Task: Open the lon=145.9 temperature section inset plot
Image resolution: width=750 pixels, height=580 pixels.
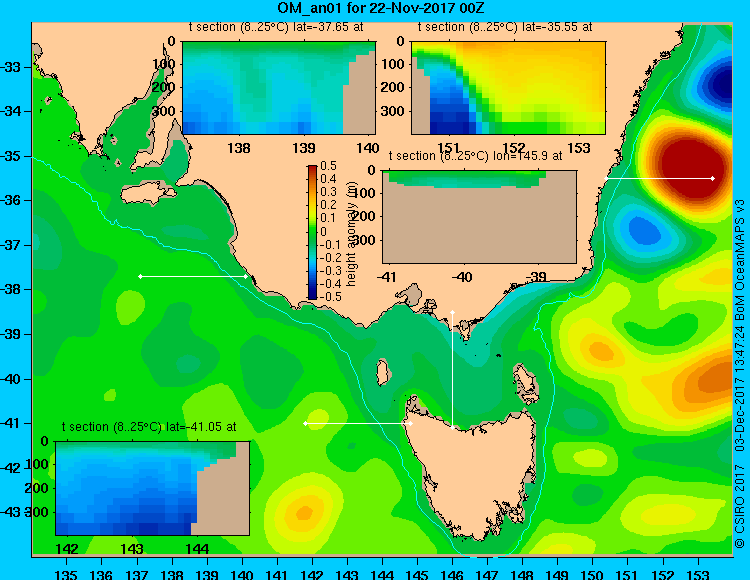Action: (x=479, y=217)
